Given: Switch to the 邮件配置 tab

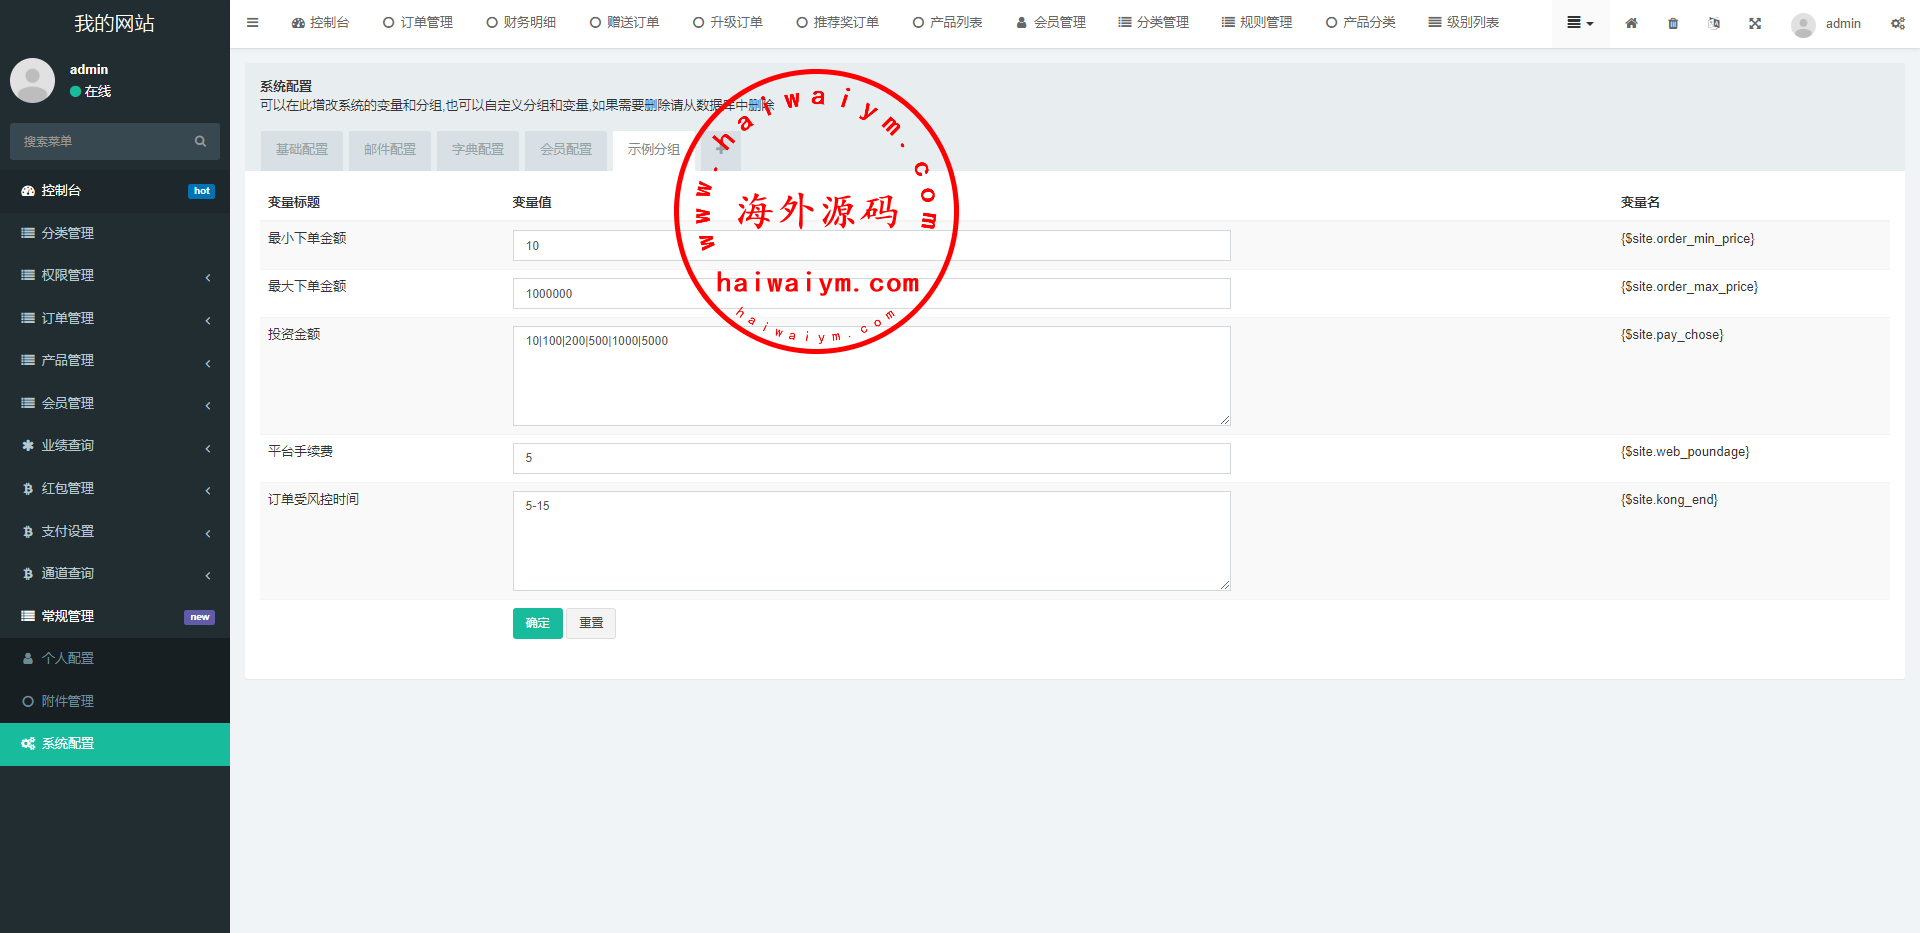Looking at the screenshot, I should tap(390, 150).
